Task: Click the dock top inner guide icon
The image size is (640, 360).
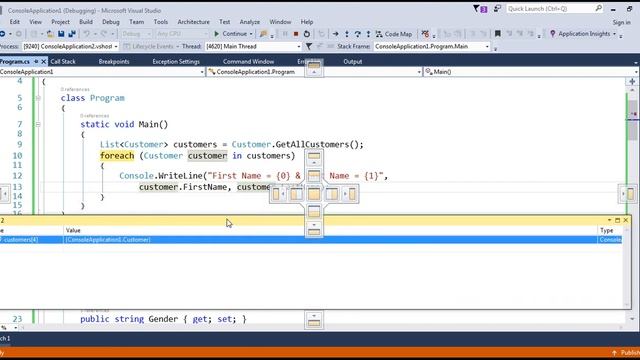Action: 314,176
